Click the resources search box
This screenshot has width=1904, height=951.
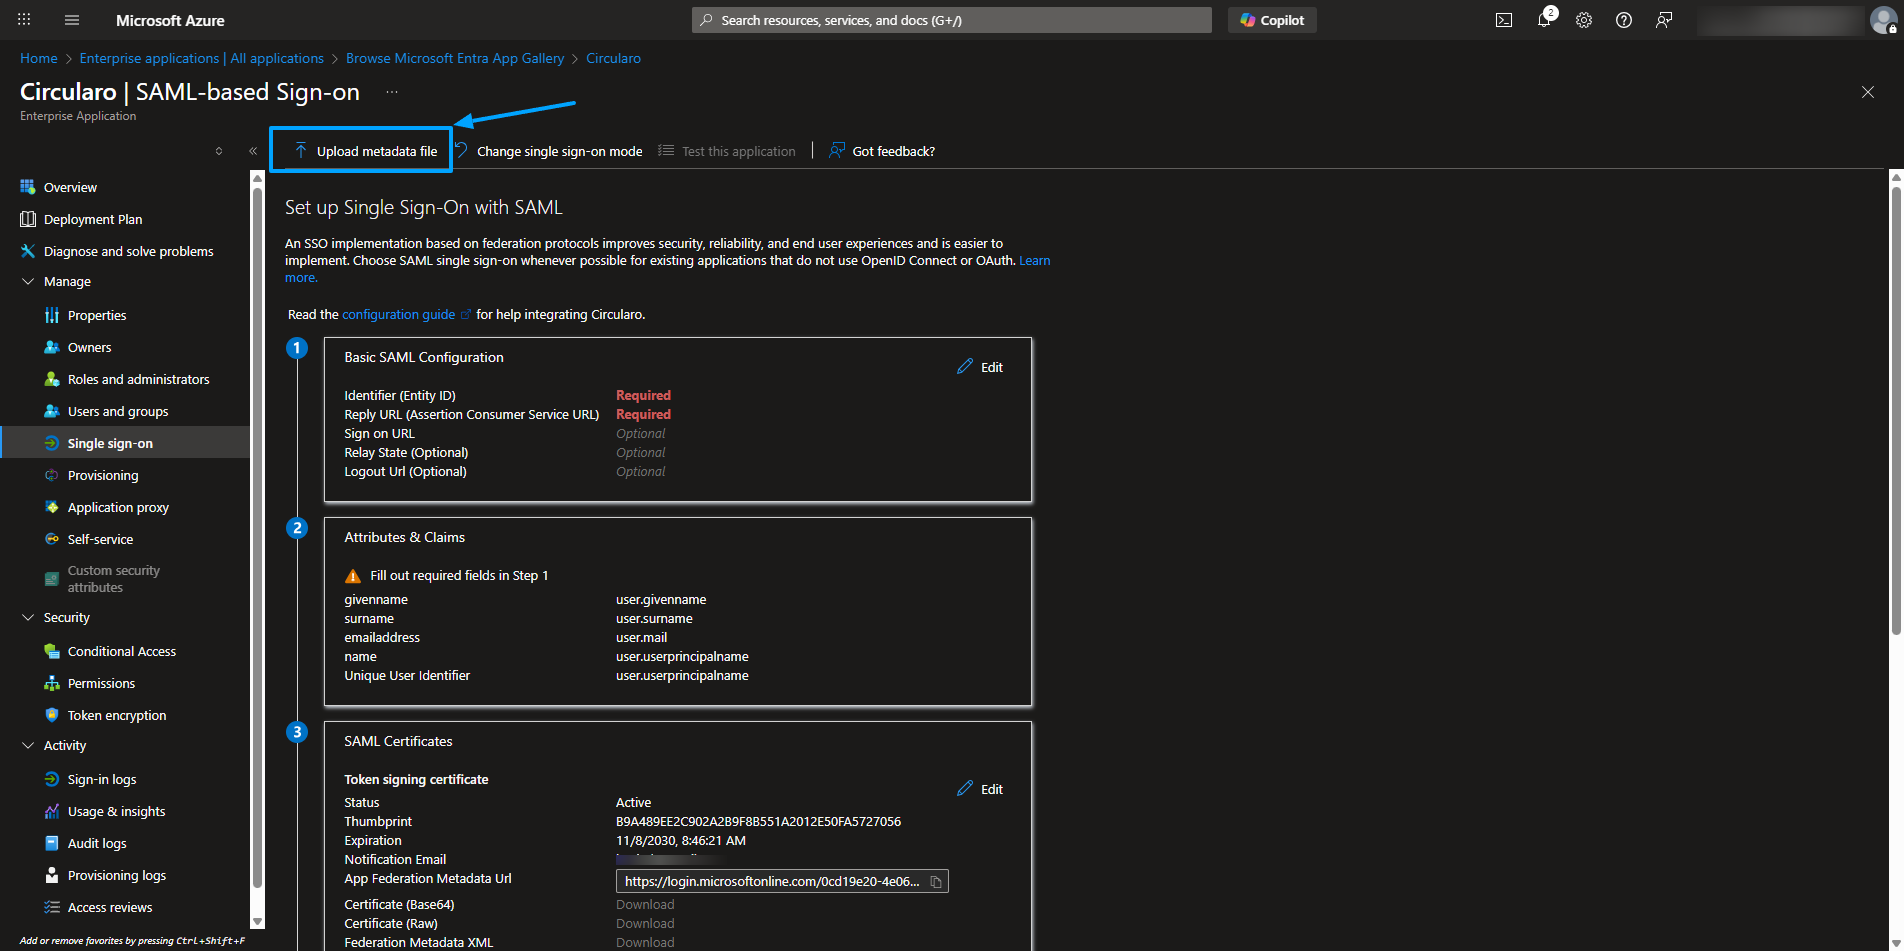(950, 19)
